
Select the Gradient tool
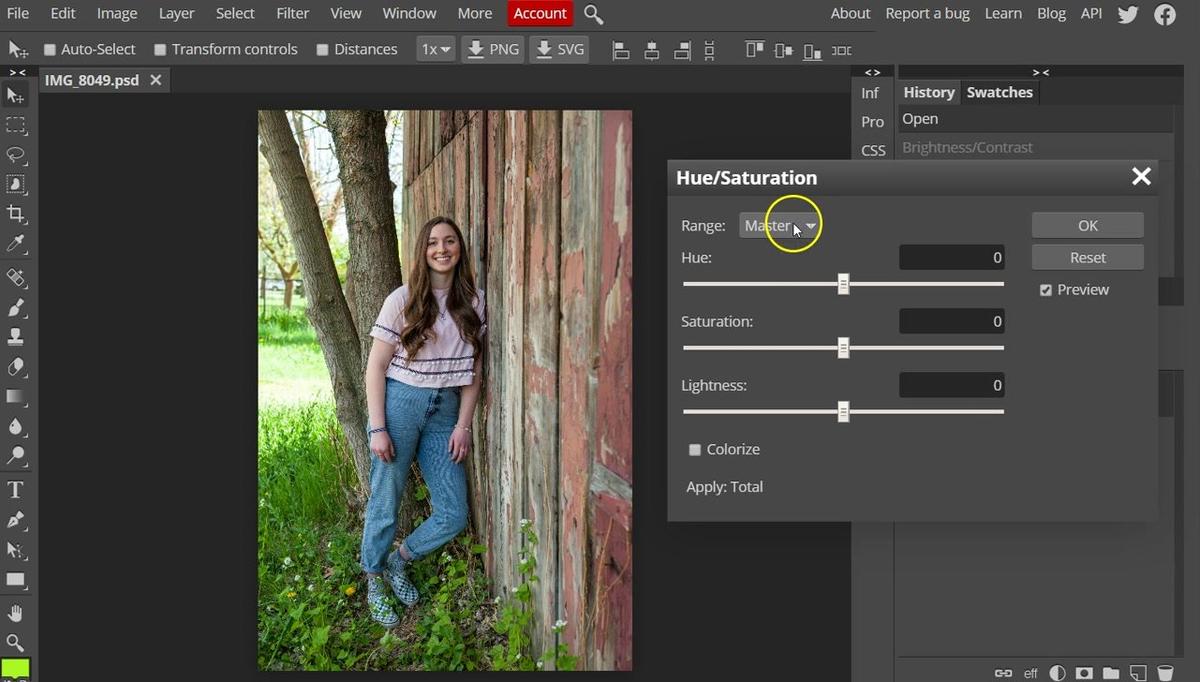click(16, 397)
